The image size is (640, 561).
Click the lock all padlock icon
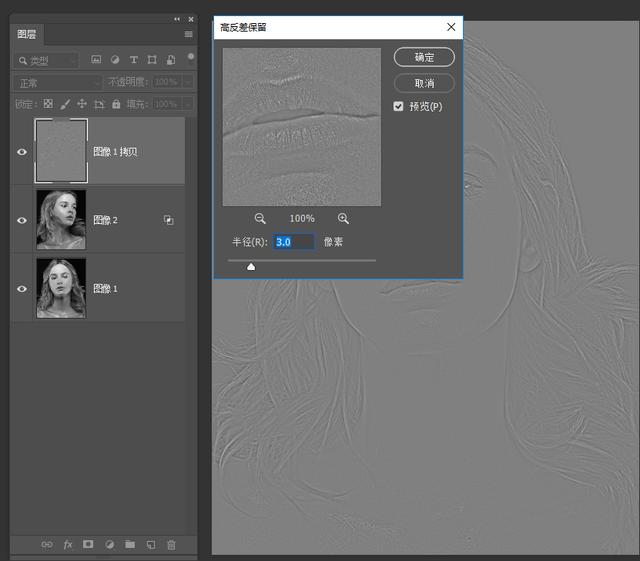pyautogui.click(x=116, y=104)
